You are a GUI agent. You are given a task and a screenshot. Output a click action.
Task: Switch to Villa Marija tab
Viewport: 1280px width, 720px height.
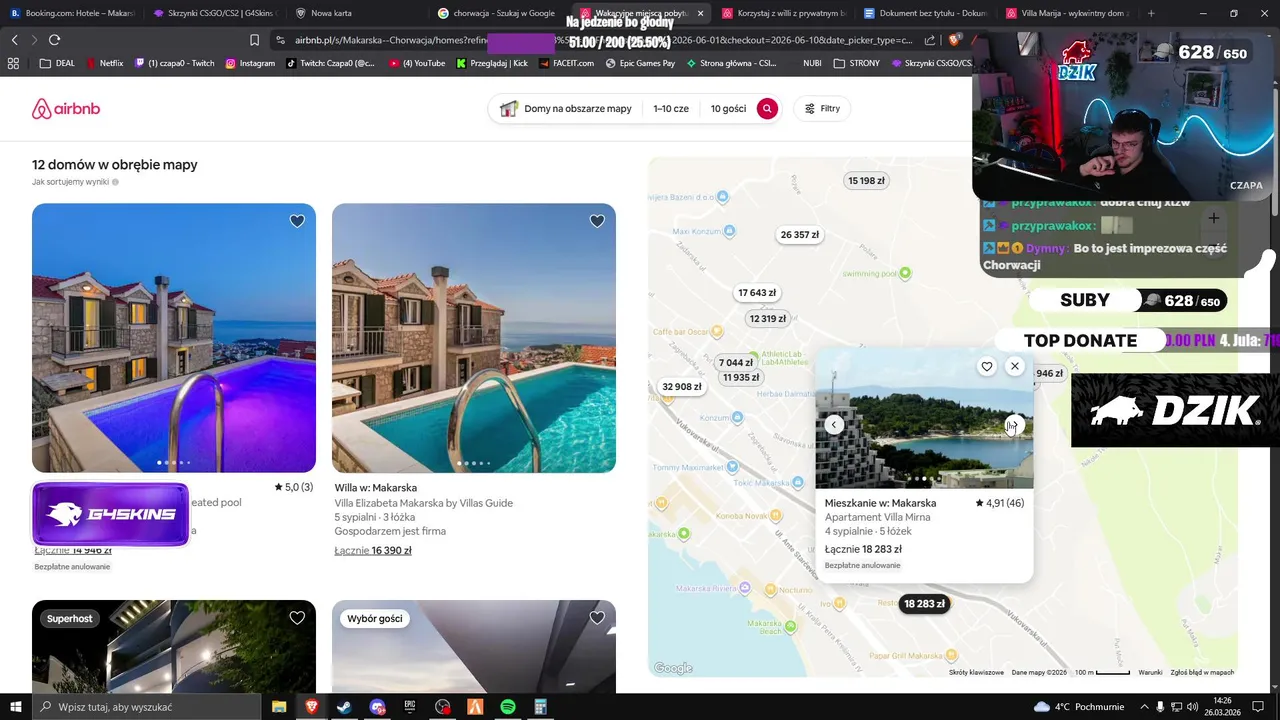(1069, 13)
